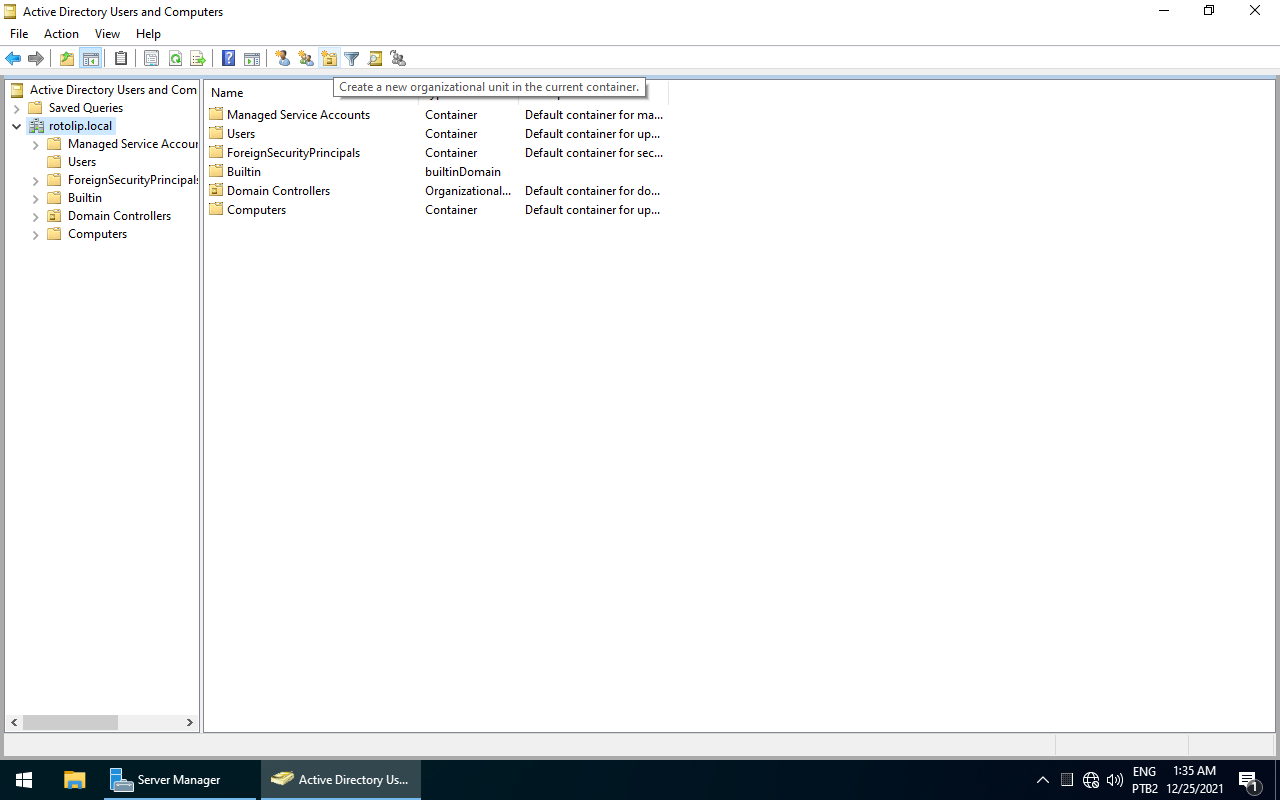The height and width of the screenshot is (800, 1280).
Task: Click the Refresh toolbar icon
Action: 175,59
